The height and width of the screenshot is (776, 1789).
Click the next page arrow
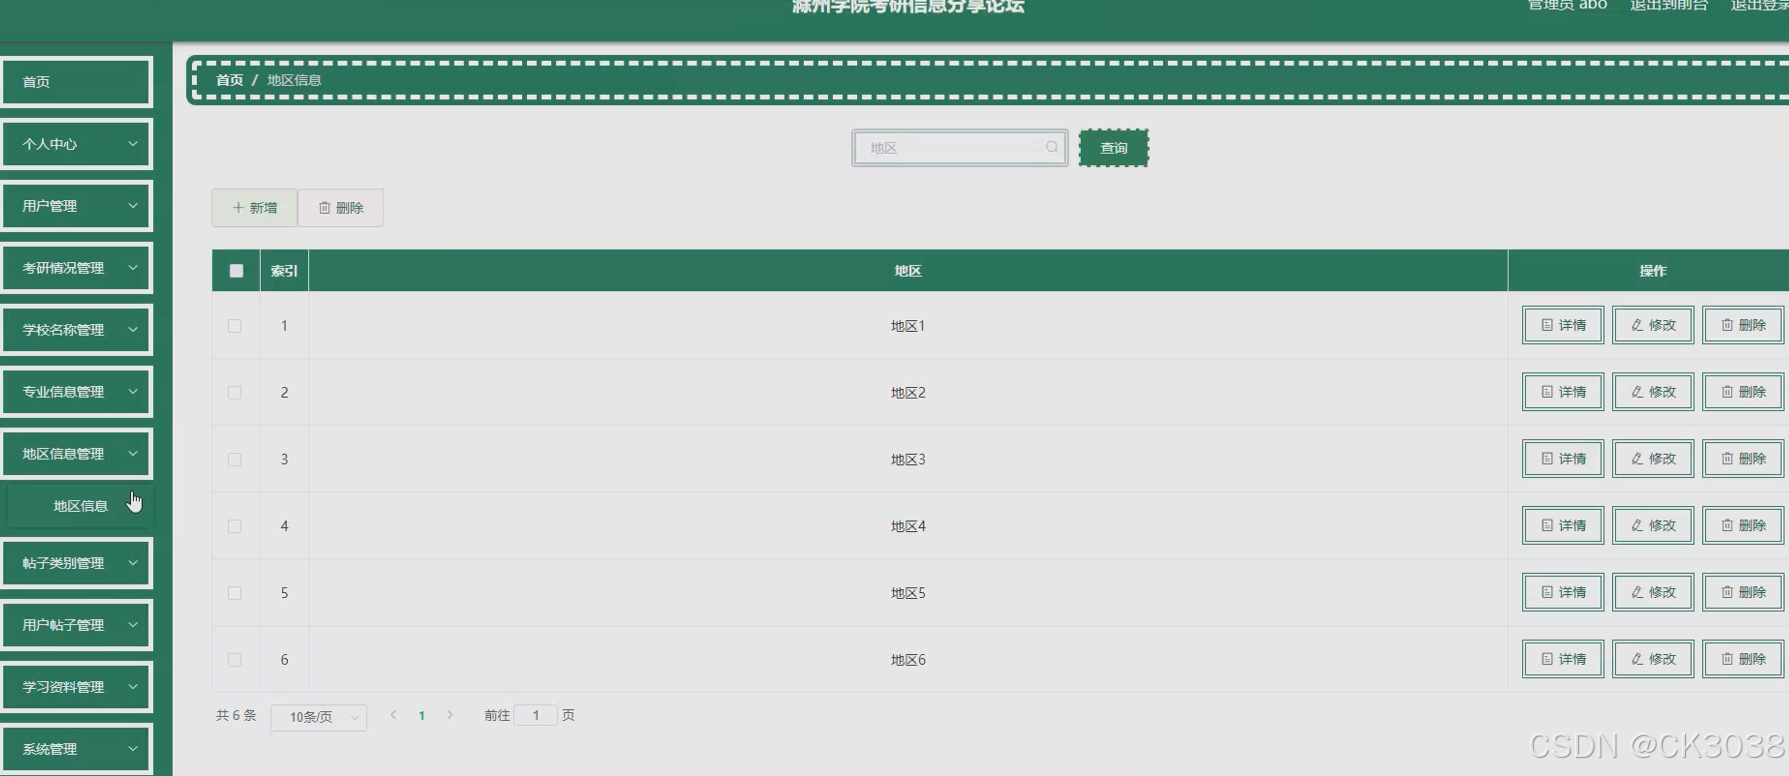[x=450, y=715]
